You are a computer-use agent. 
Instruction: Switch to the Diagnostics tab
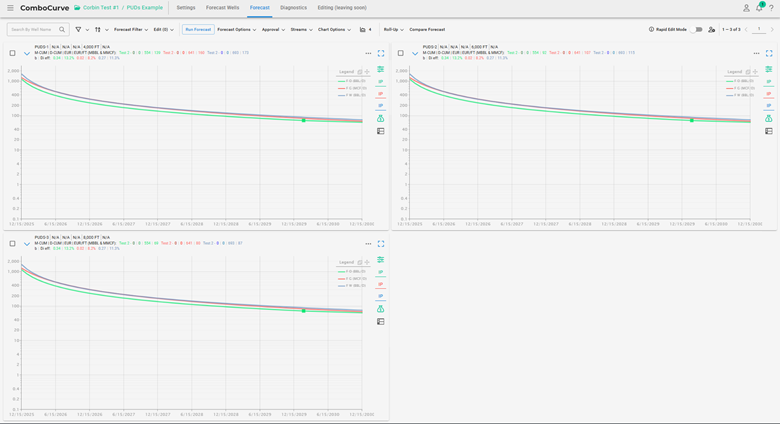(x=293, y=8)
